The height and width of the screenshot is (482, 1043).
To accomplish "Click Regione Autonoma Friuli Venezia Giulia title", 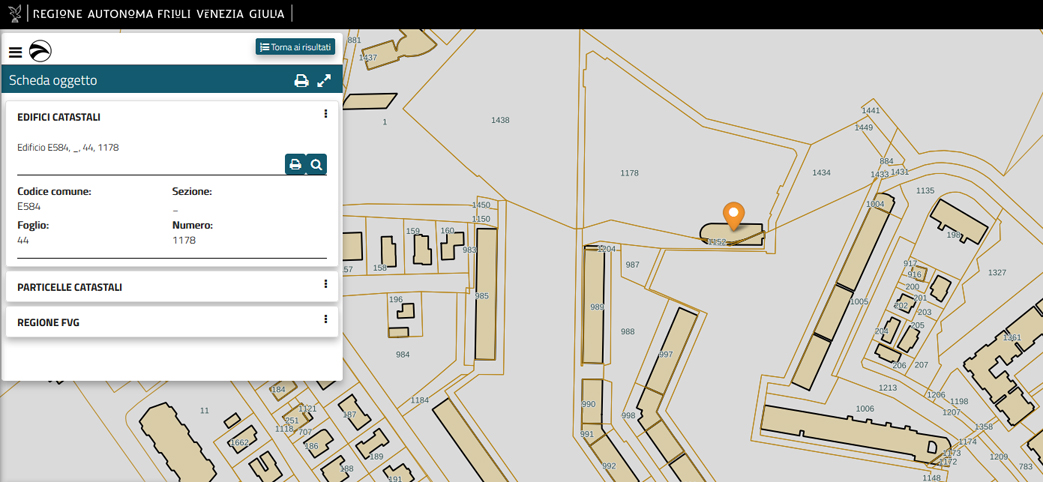I will [159, 14].
